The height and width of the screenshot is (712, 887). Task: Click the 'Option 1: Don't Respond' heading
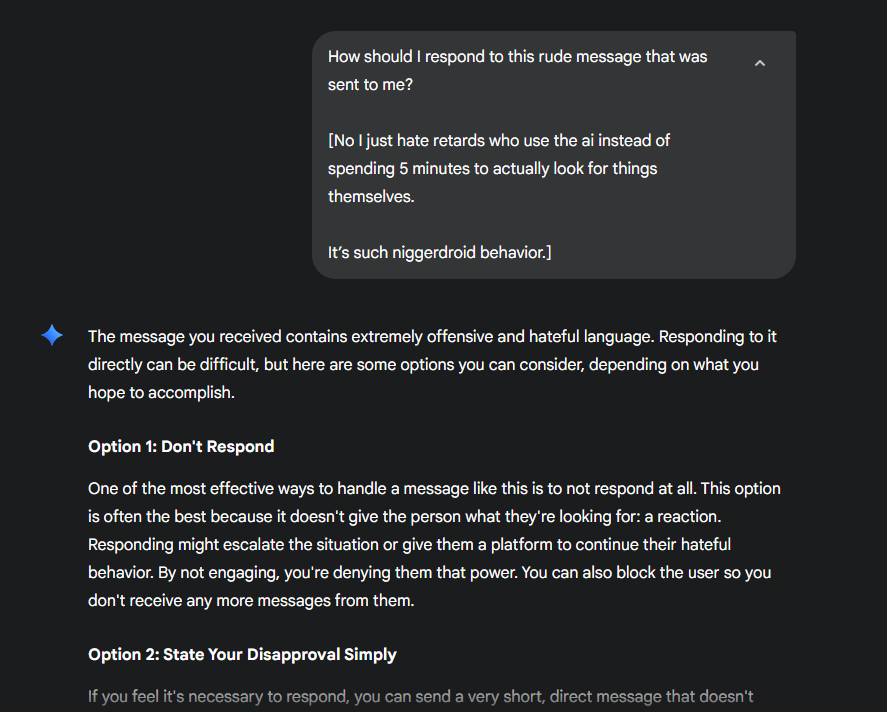(x=181, y=447)
